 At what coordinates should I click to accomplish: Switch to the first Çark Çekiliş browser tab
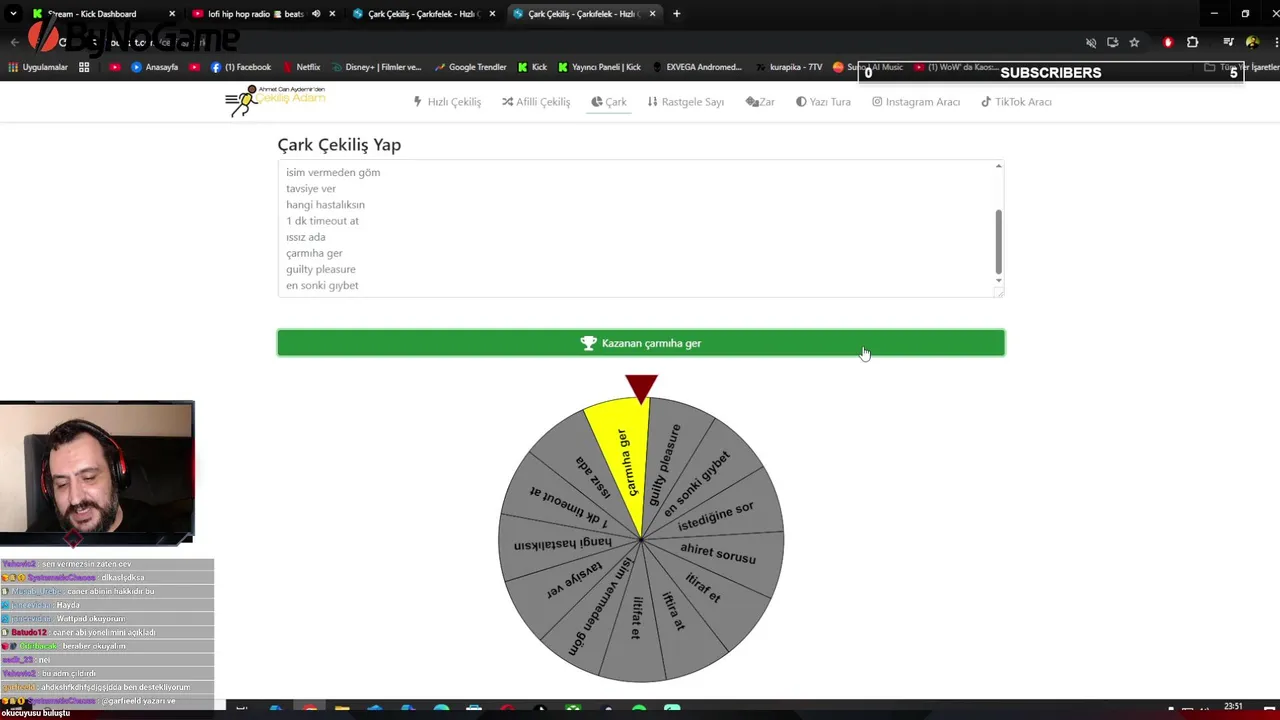[x=423, y=14]
